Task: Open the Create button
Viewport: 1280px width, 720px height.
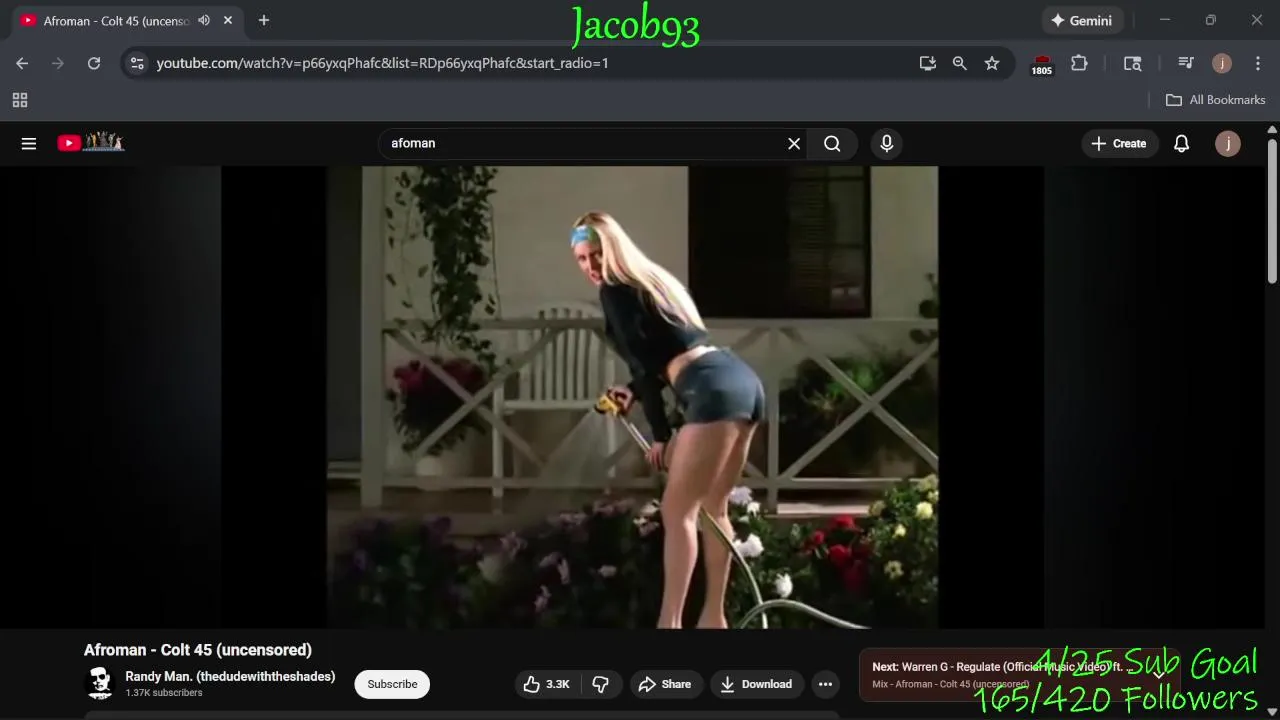Action: (x=1119, y=143)
